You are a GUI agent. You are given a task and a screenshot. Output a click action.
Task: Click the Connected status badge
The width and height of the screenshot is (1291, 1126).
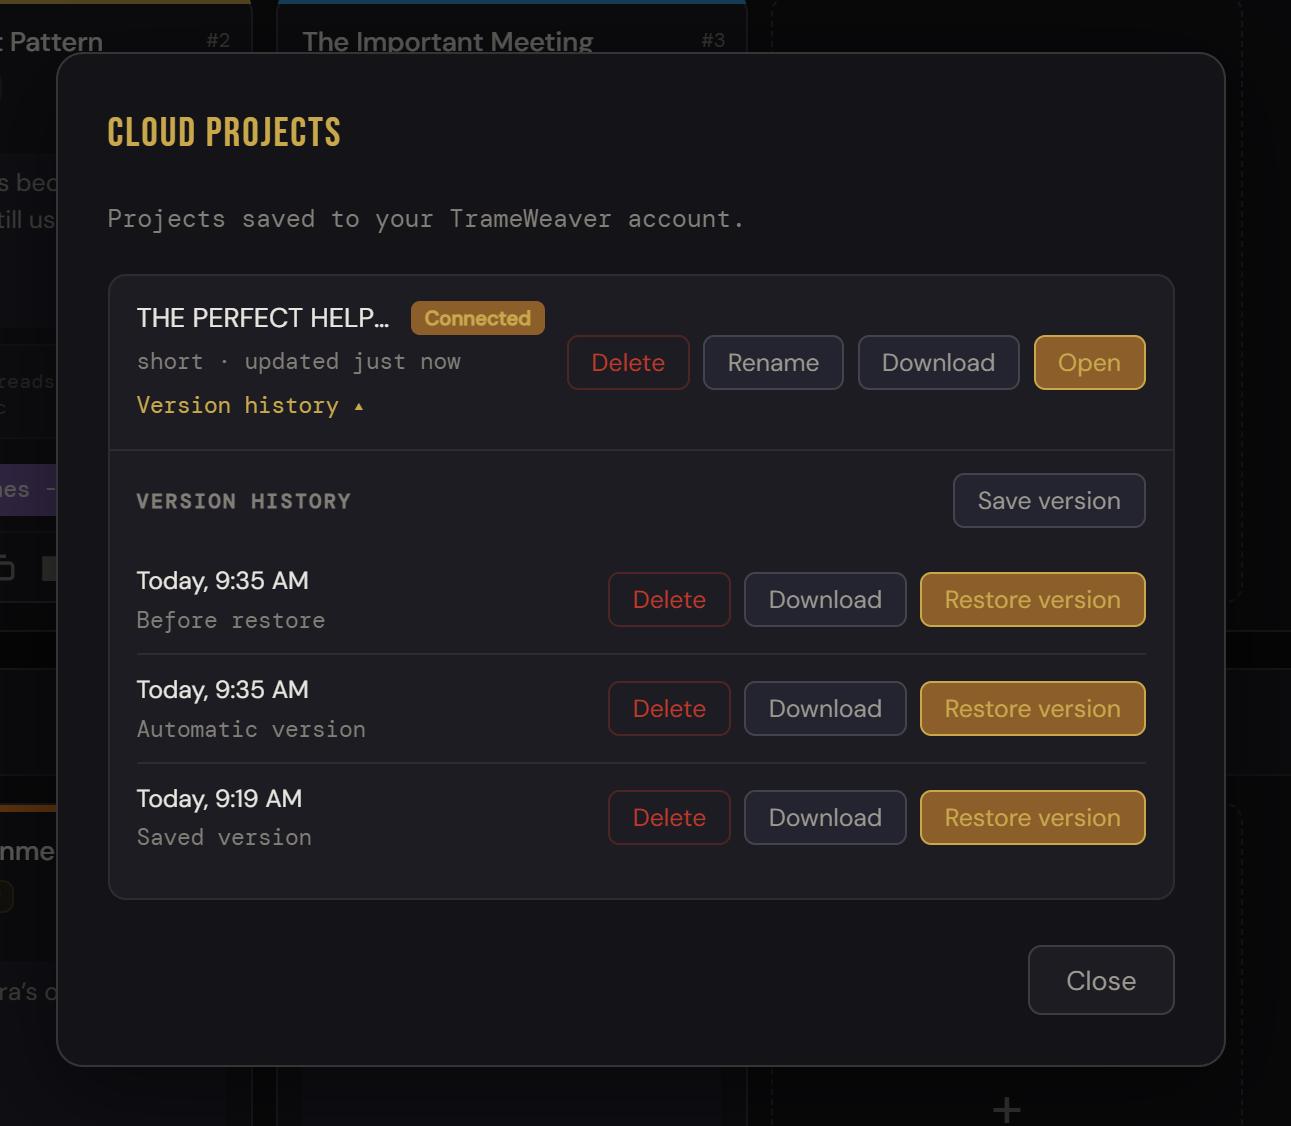tap(478, 318)
